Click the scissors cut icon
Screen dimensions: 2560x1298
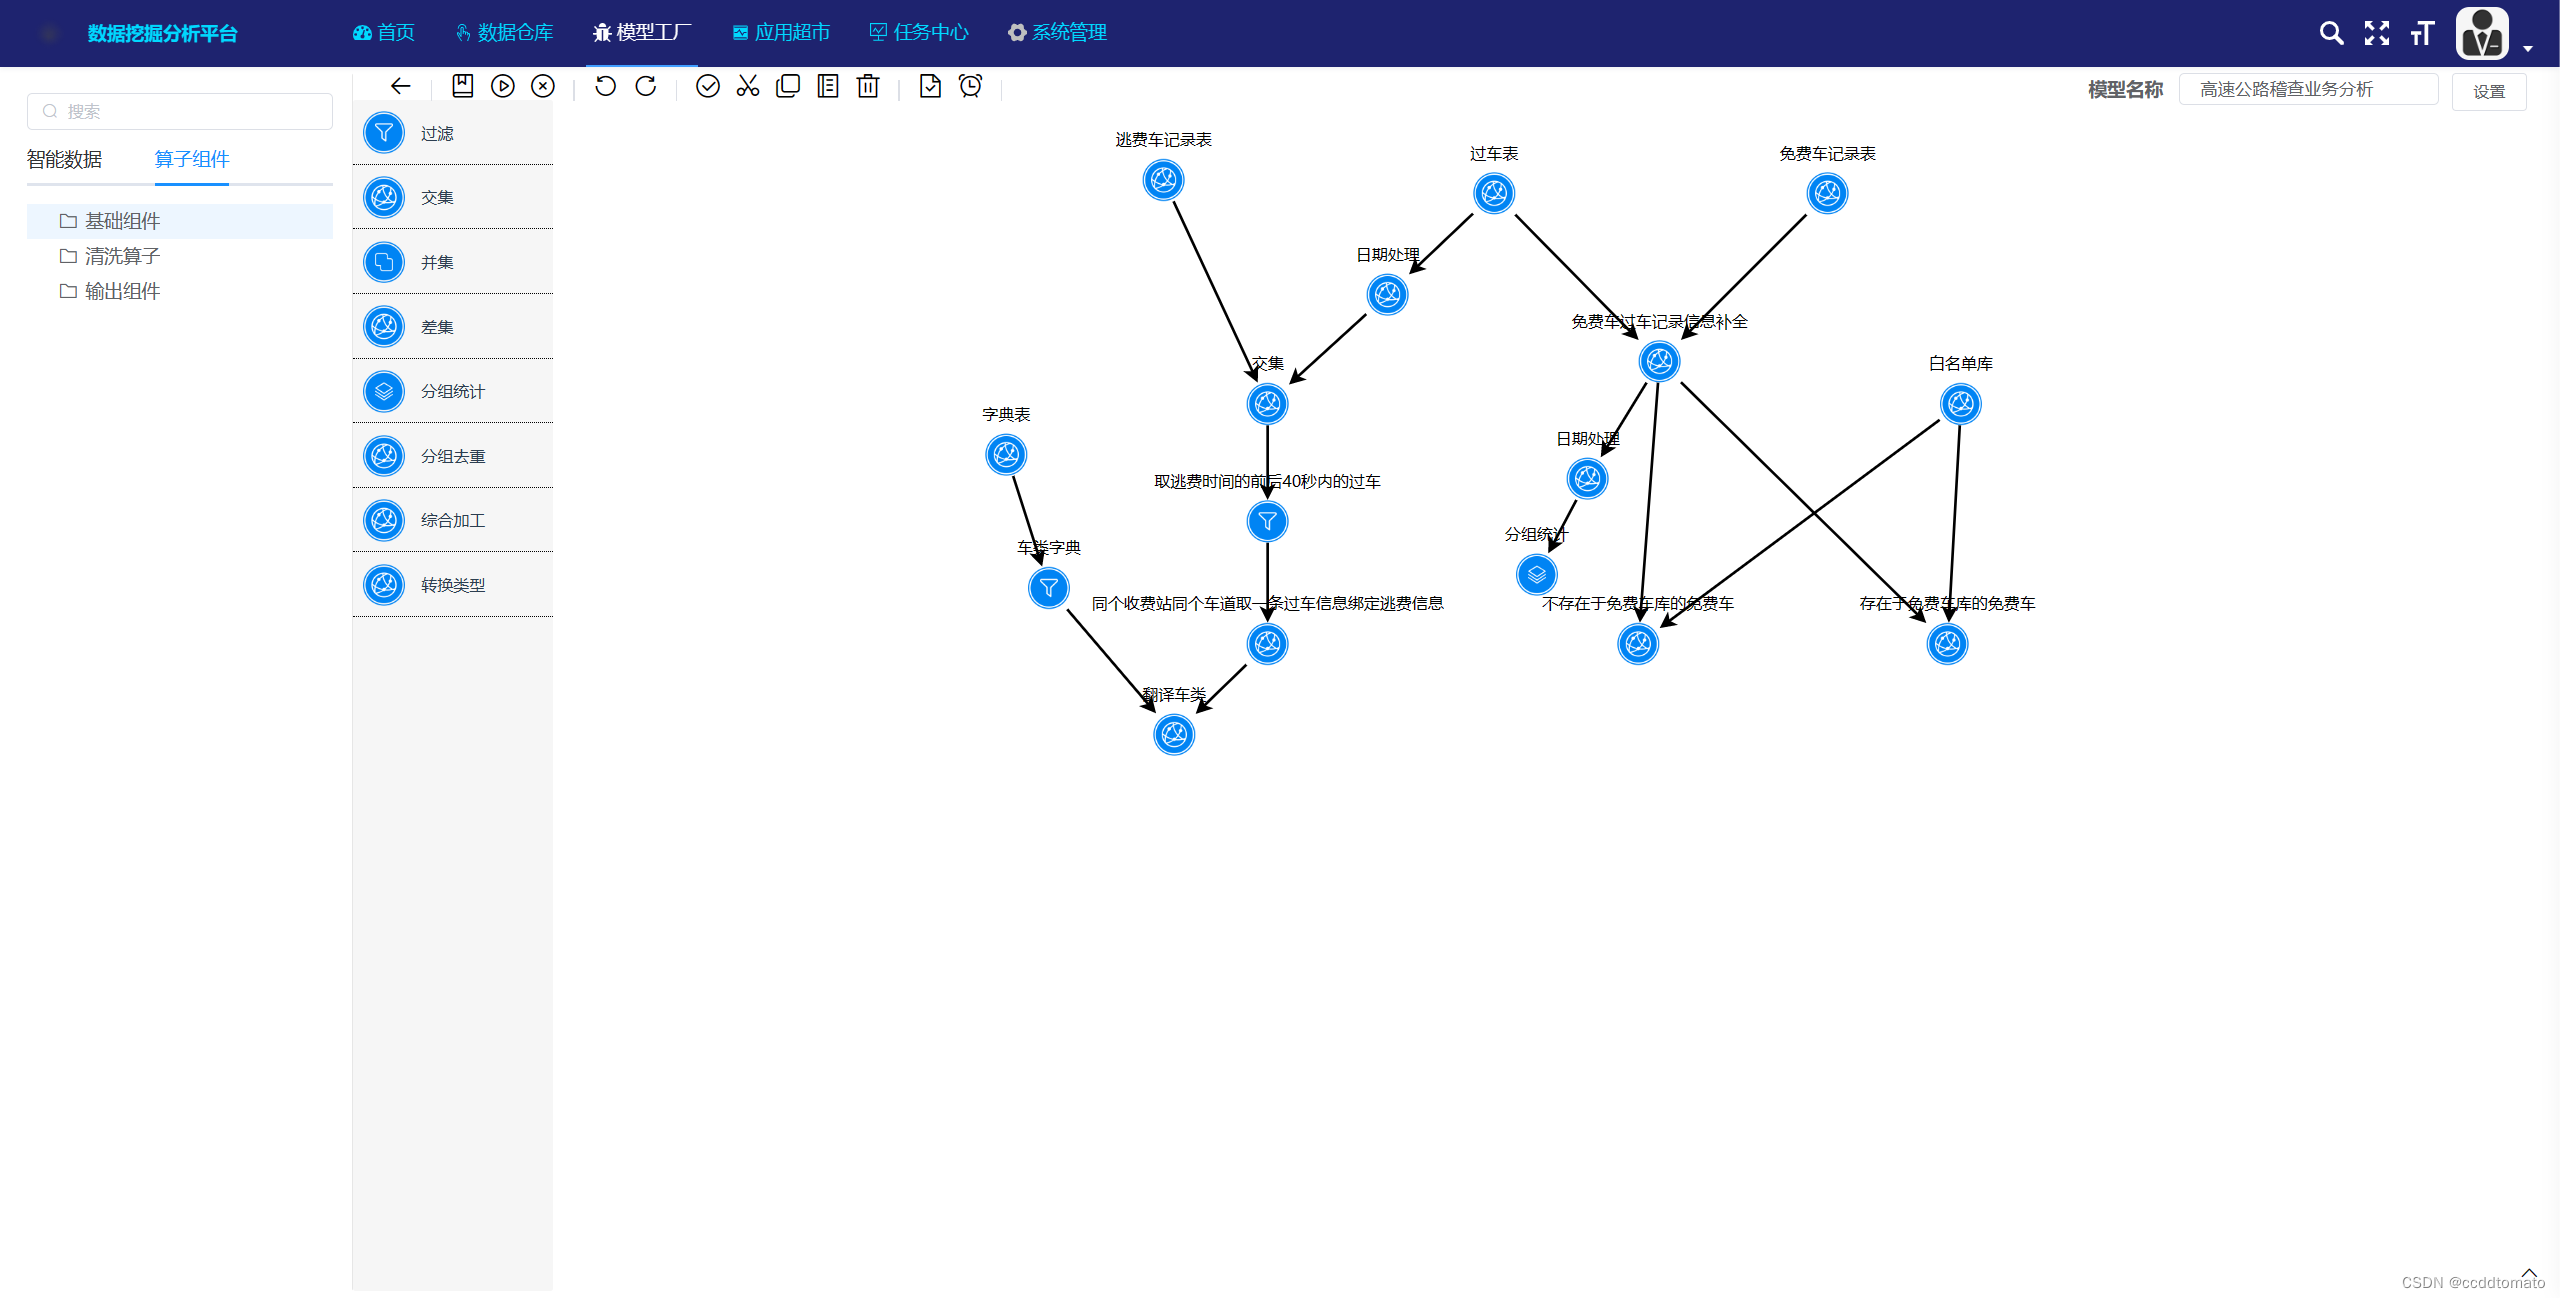point(748,86)
